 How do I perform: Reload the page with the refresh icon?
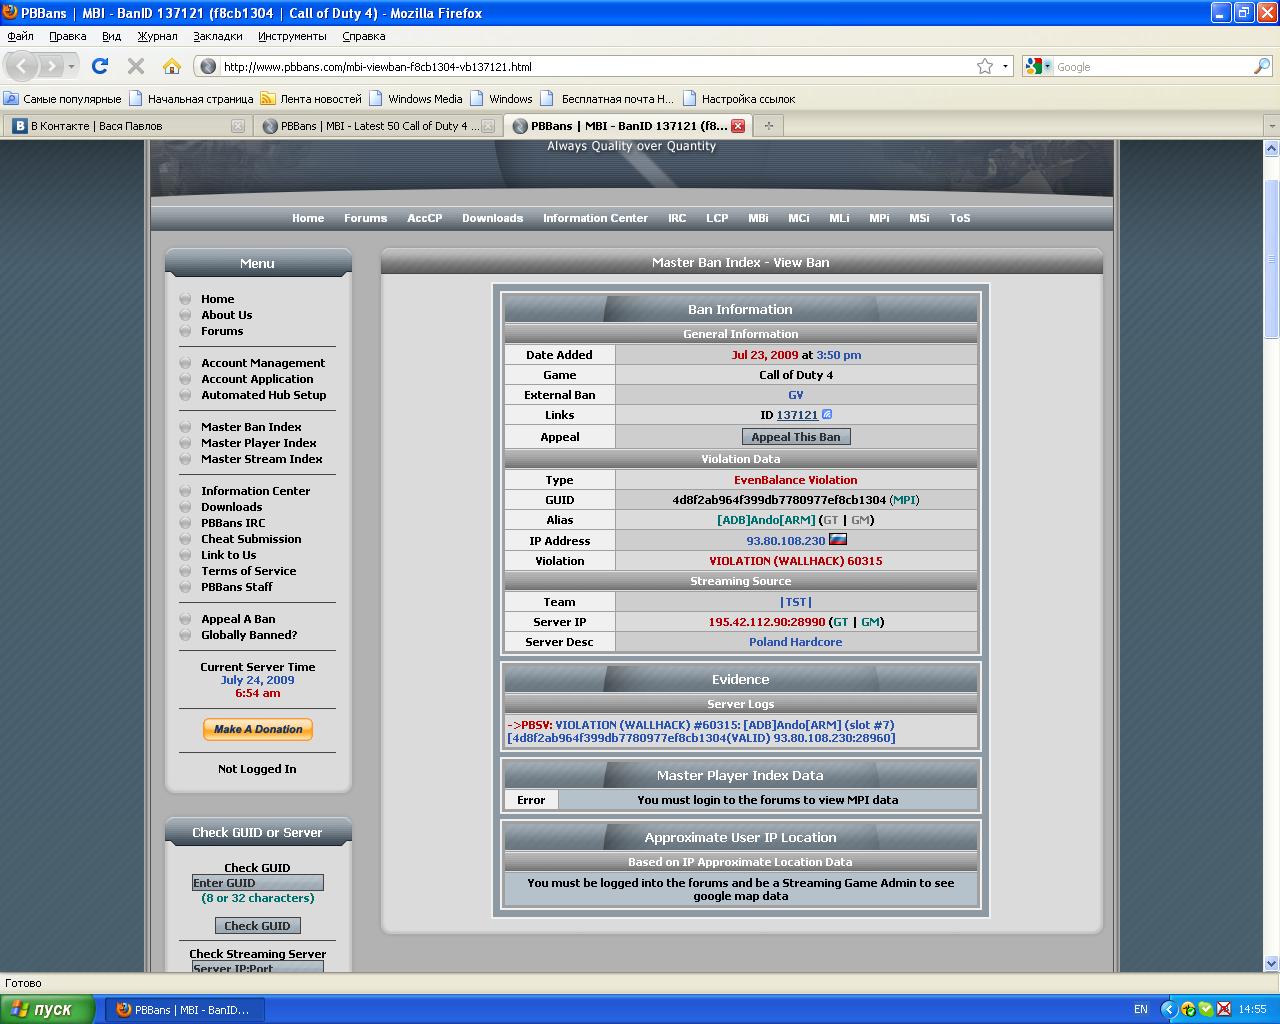pyautogui.click(x=100, y=66)
